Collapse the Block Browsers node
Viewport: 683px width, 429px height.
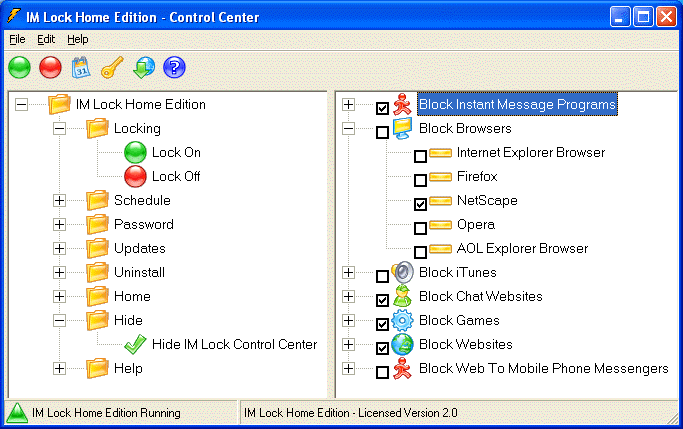point(348,128)
